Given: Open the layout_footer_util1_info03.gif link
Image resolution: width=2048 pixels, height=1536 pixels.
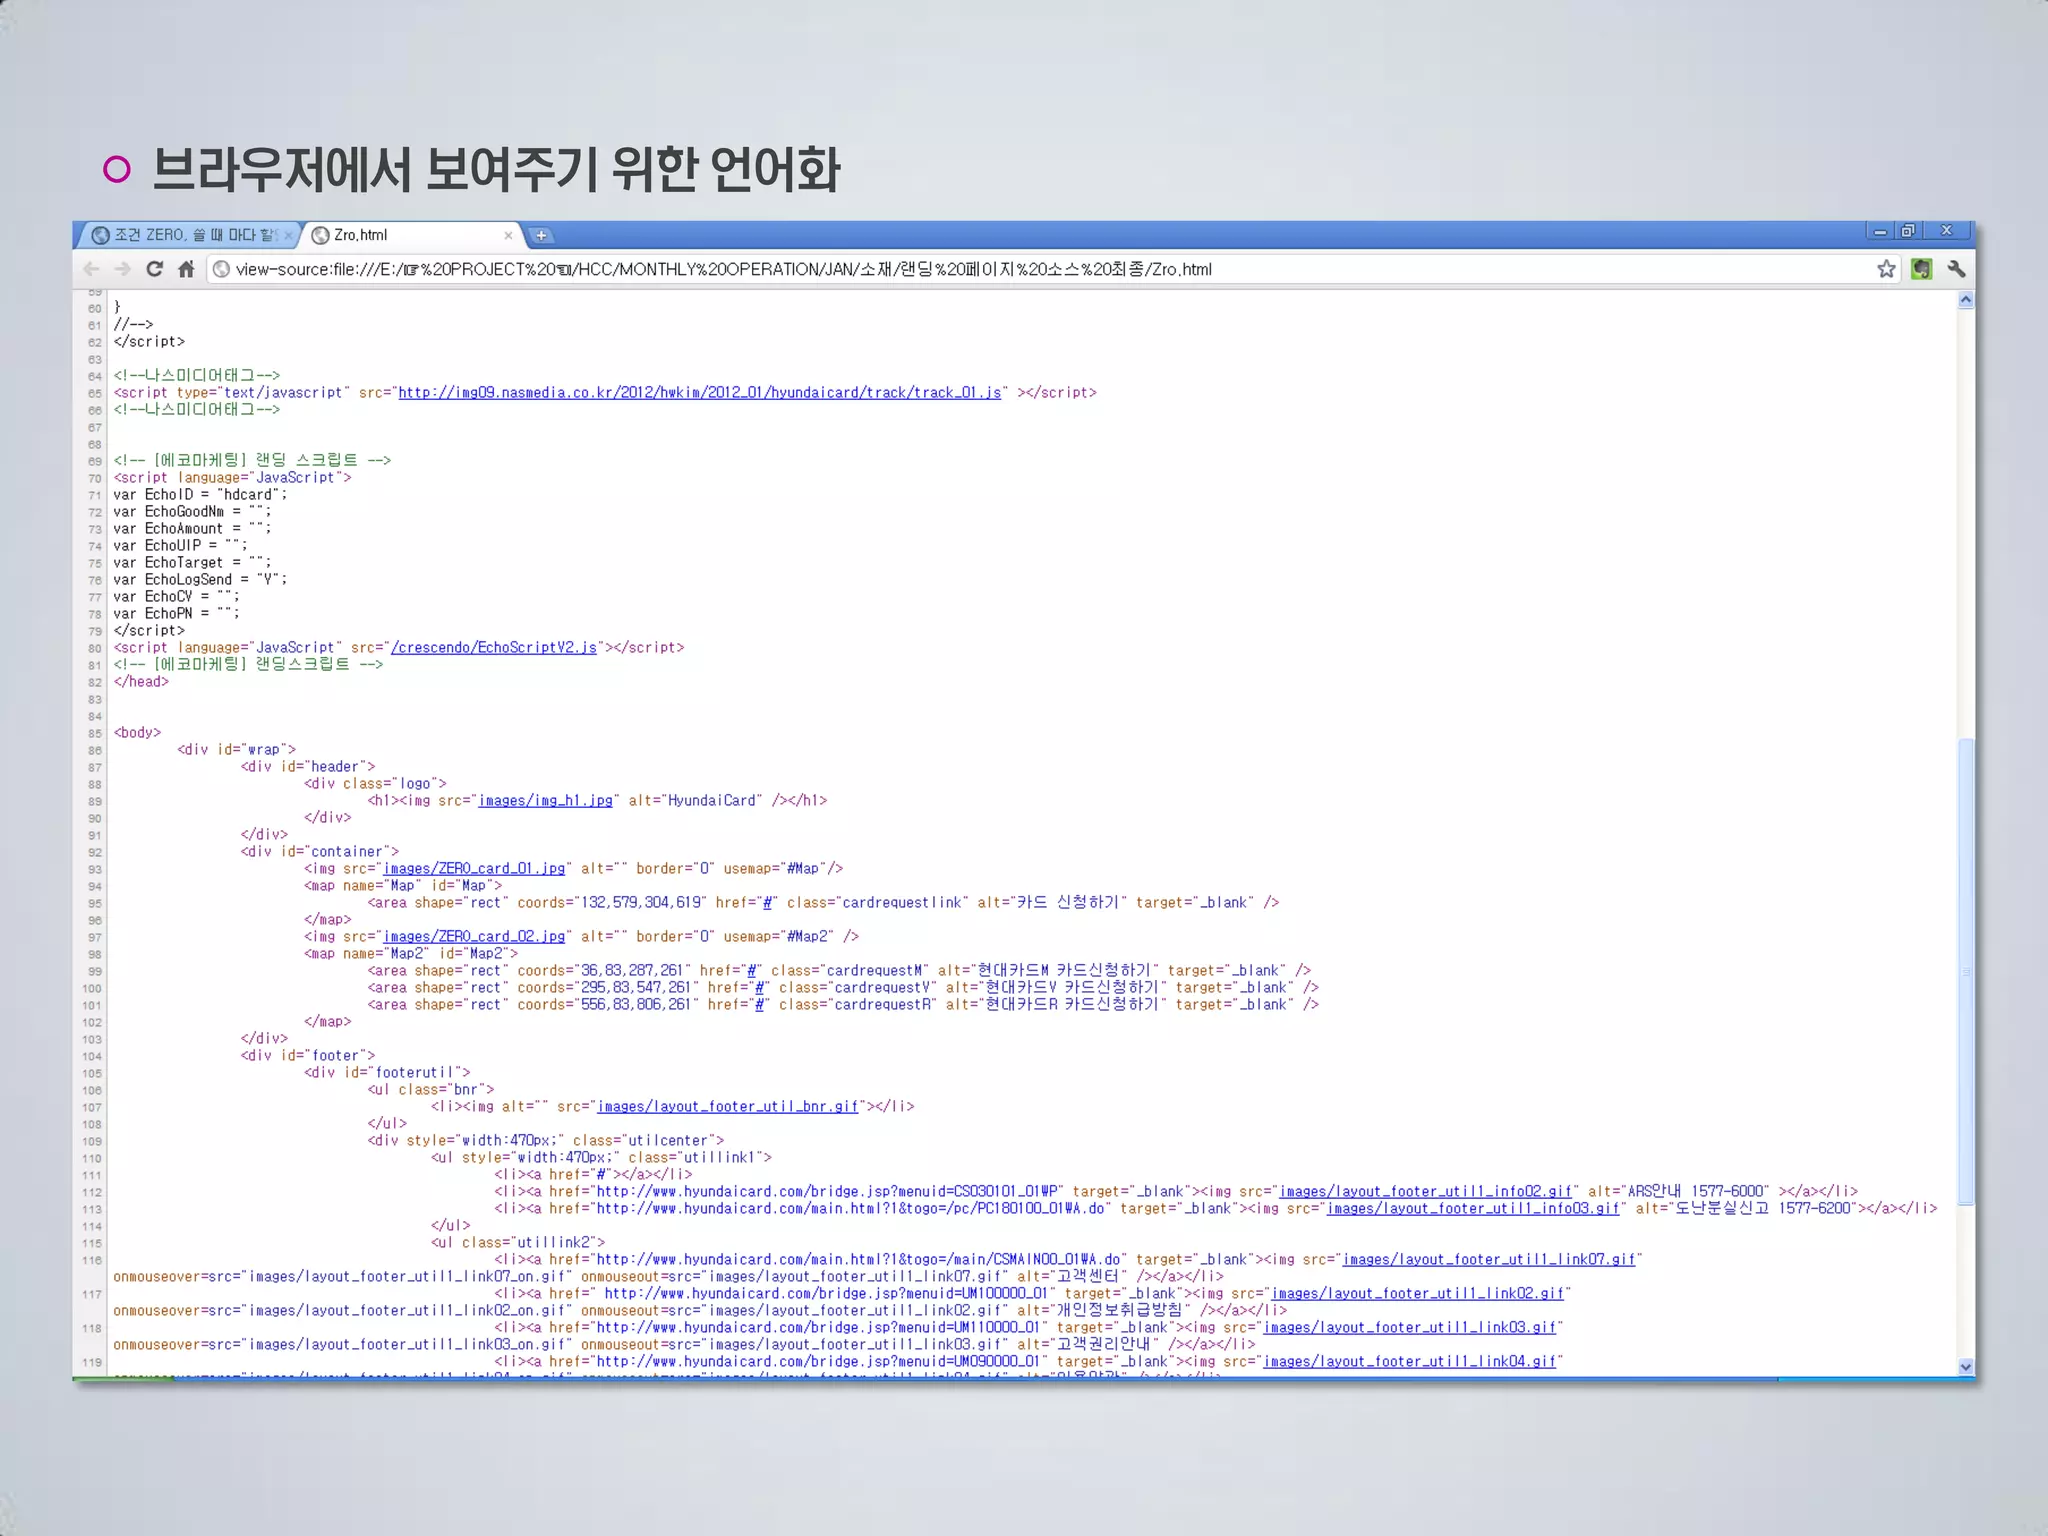Looking at the screenshot, I should click(x=1473, y=1209).
